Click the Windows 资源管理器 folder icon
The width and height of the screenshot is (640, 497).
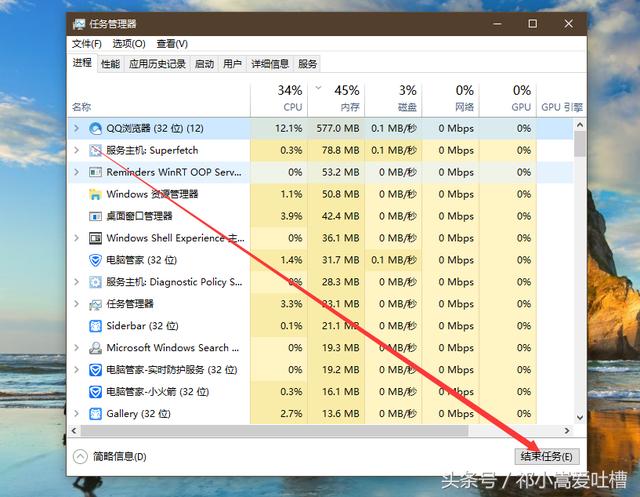[x=95, y=194]
